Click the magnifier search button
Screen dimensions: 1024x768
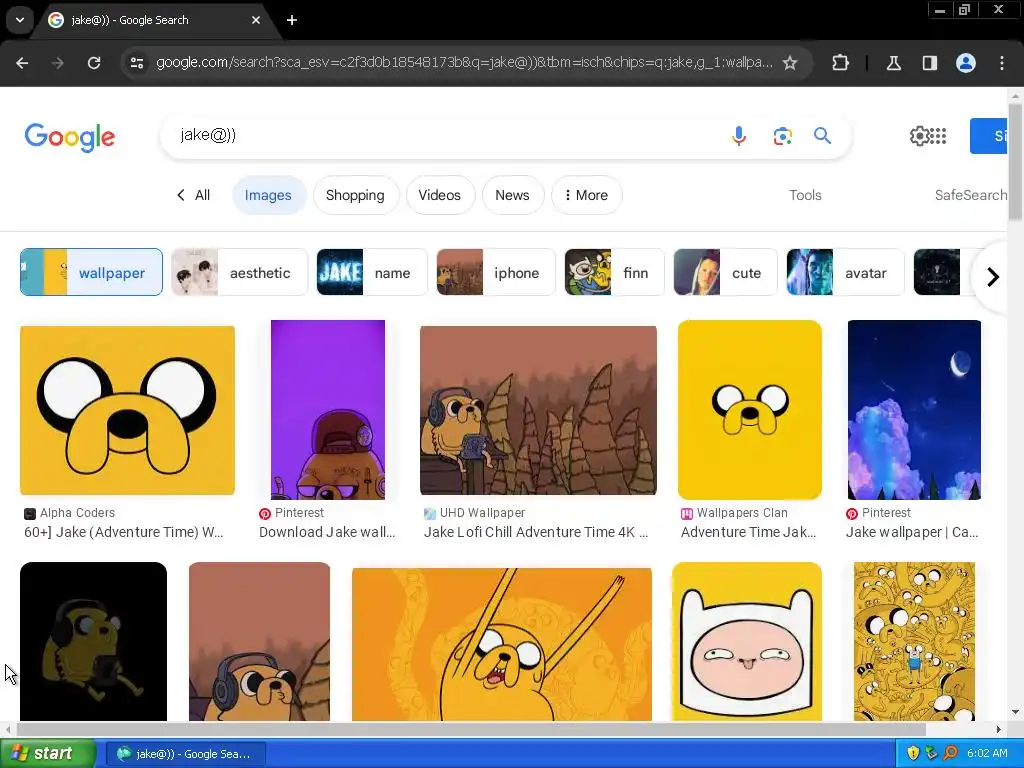[822, 136]
